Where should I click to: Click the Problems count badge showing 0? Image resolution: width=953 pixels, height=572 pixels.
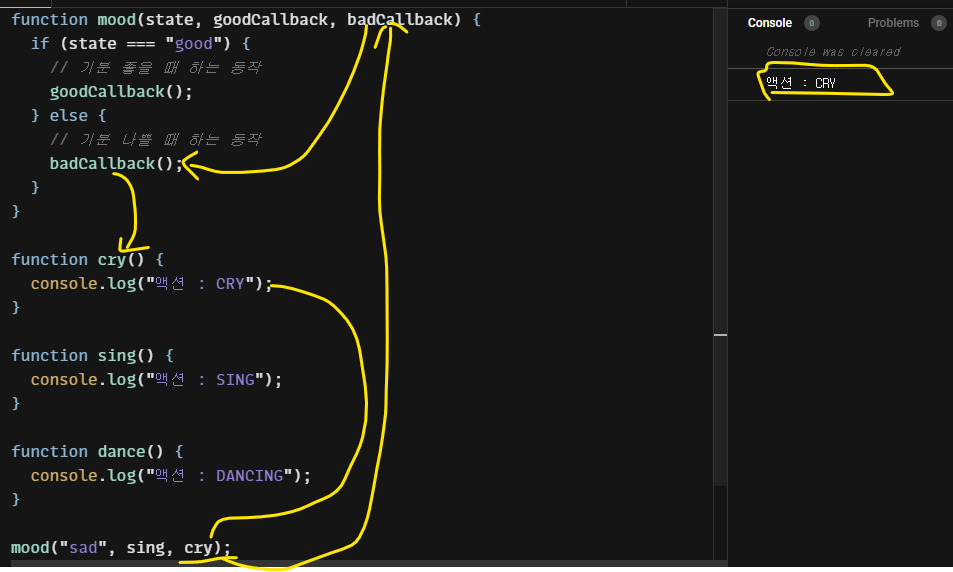coord(938,23)
